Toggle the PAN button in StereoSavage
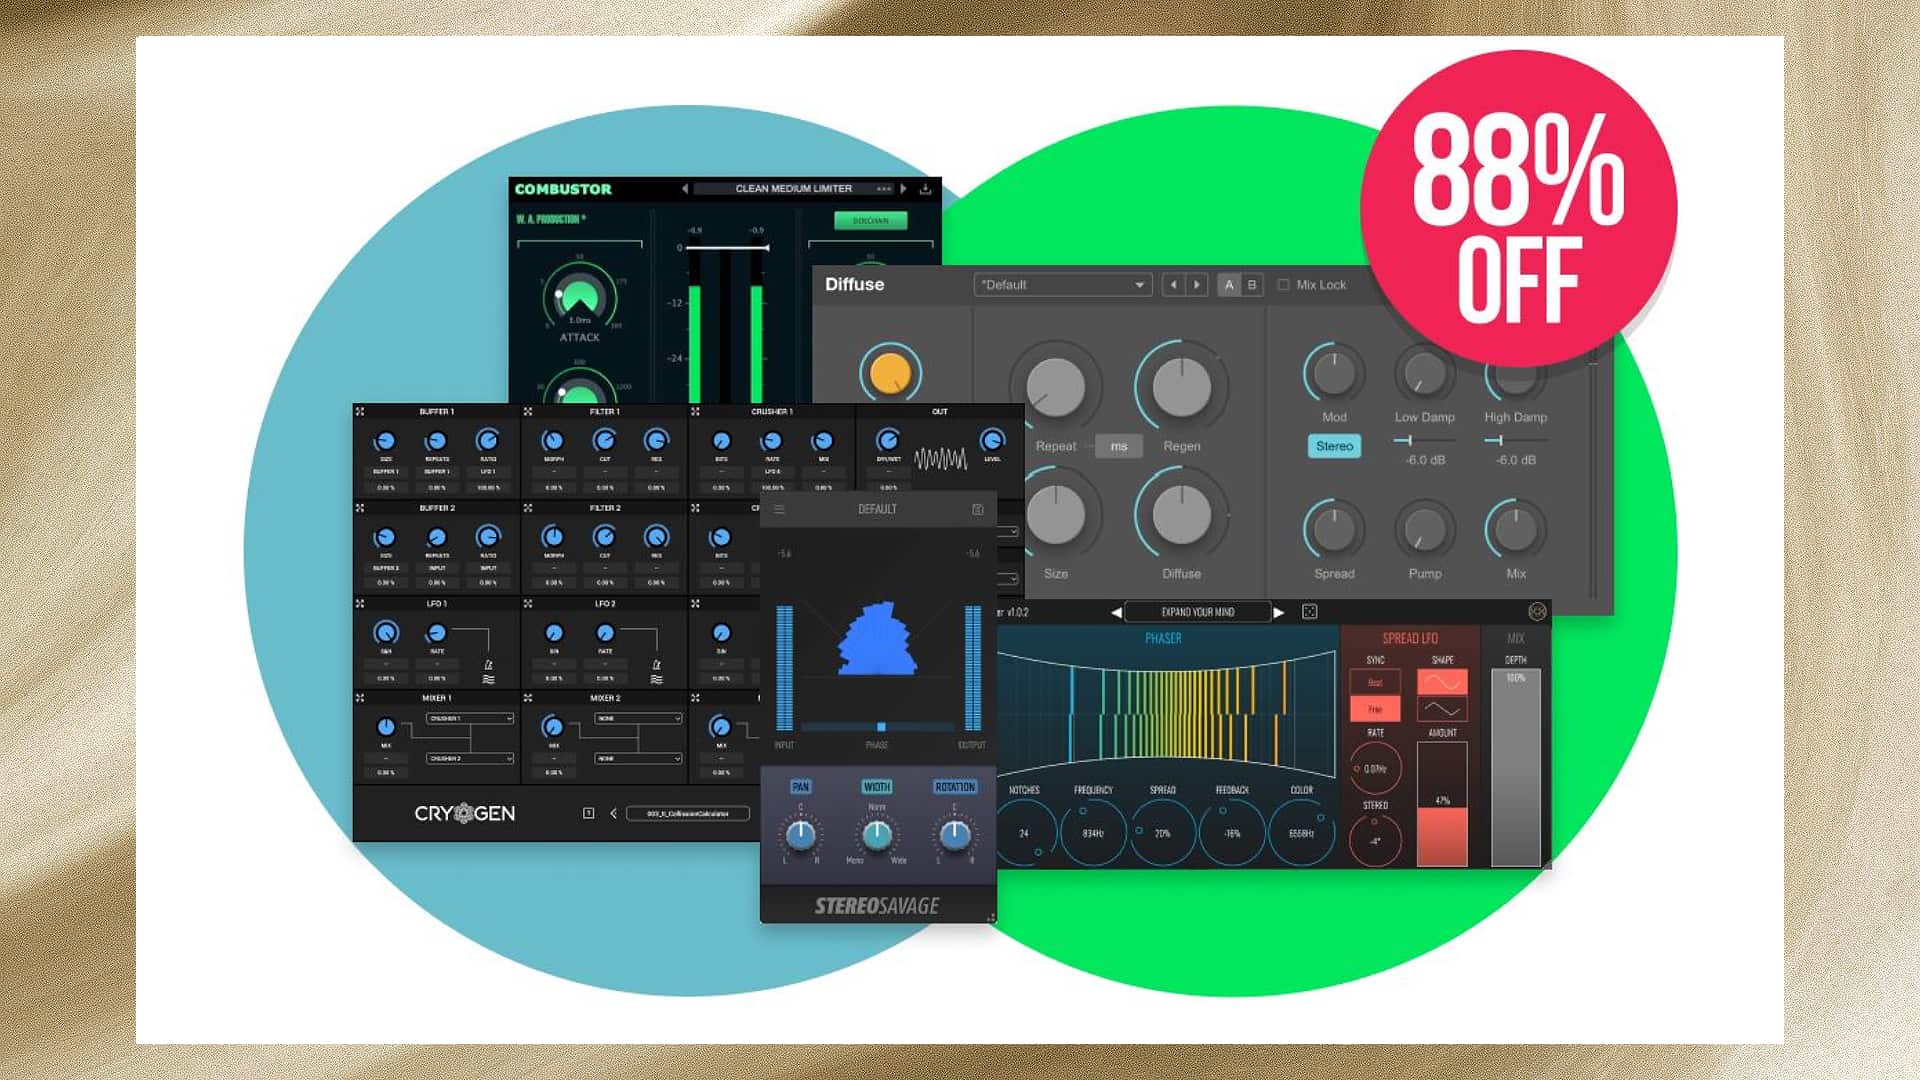The height and width of the screenshot is (1080, 1920). point(800,787)
